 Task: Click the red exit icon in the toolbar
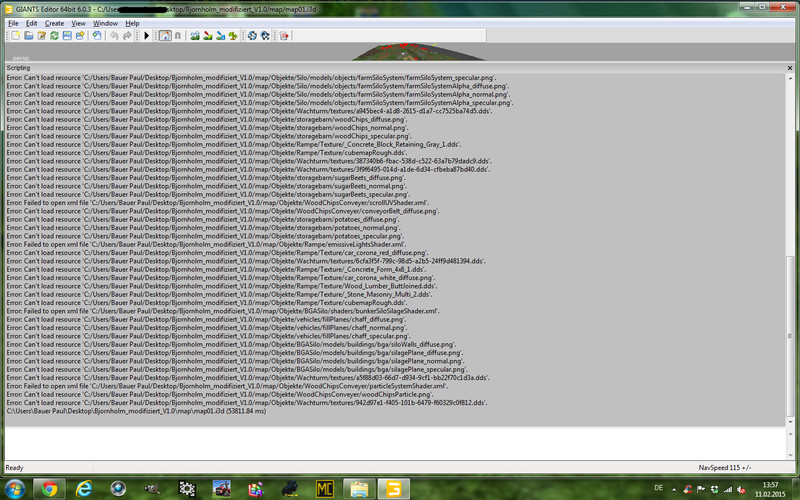point(284,36)
